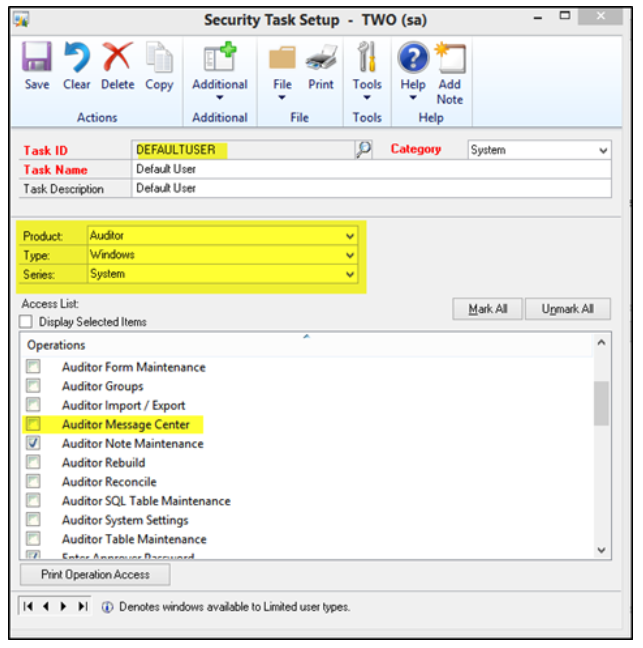Check Auditor Form Maintenance
This screenshot has height=648, width=643.
pos(33,366)
